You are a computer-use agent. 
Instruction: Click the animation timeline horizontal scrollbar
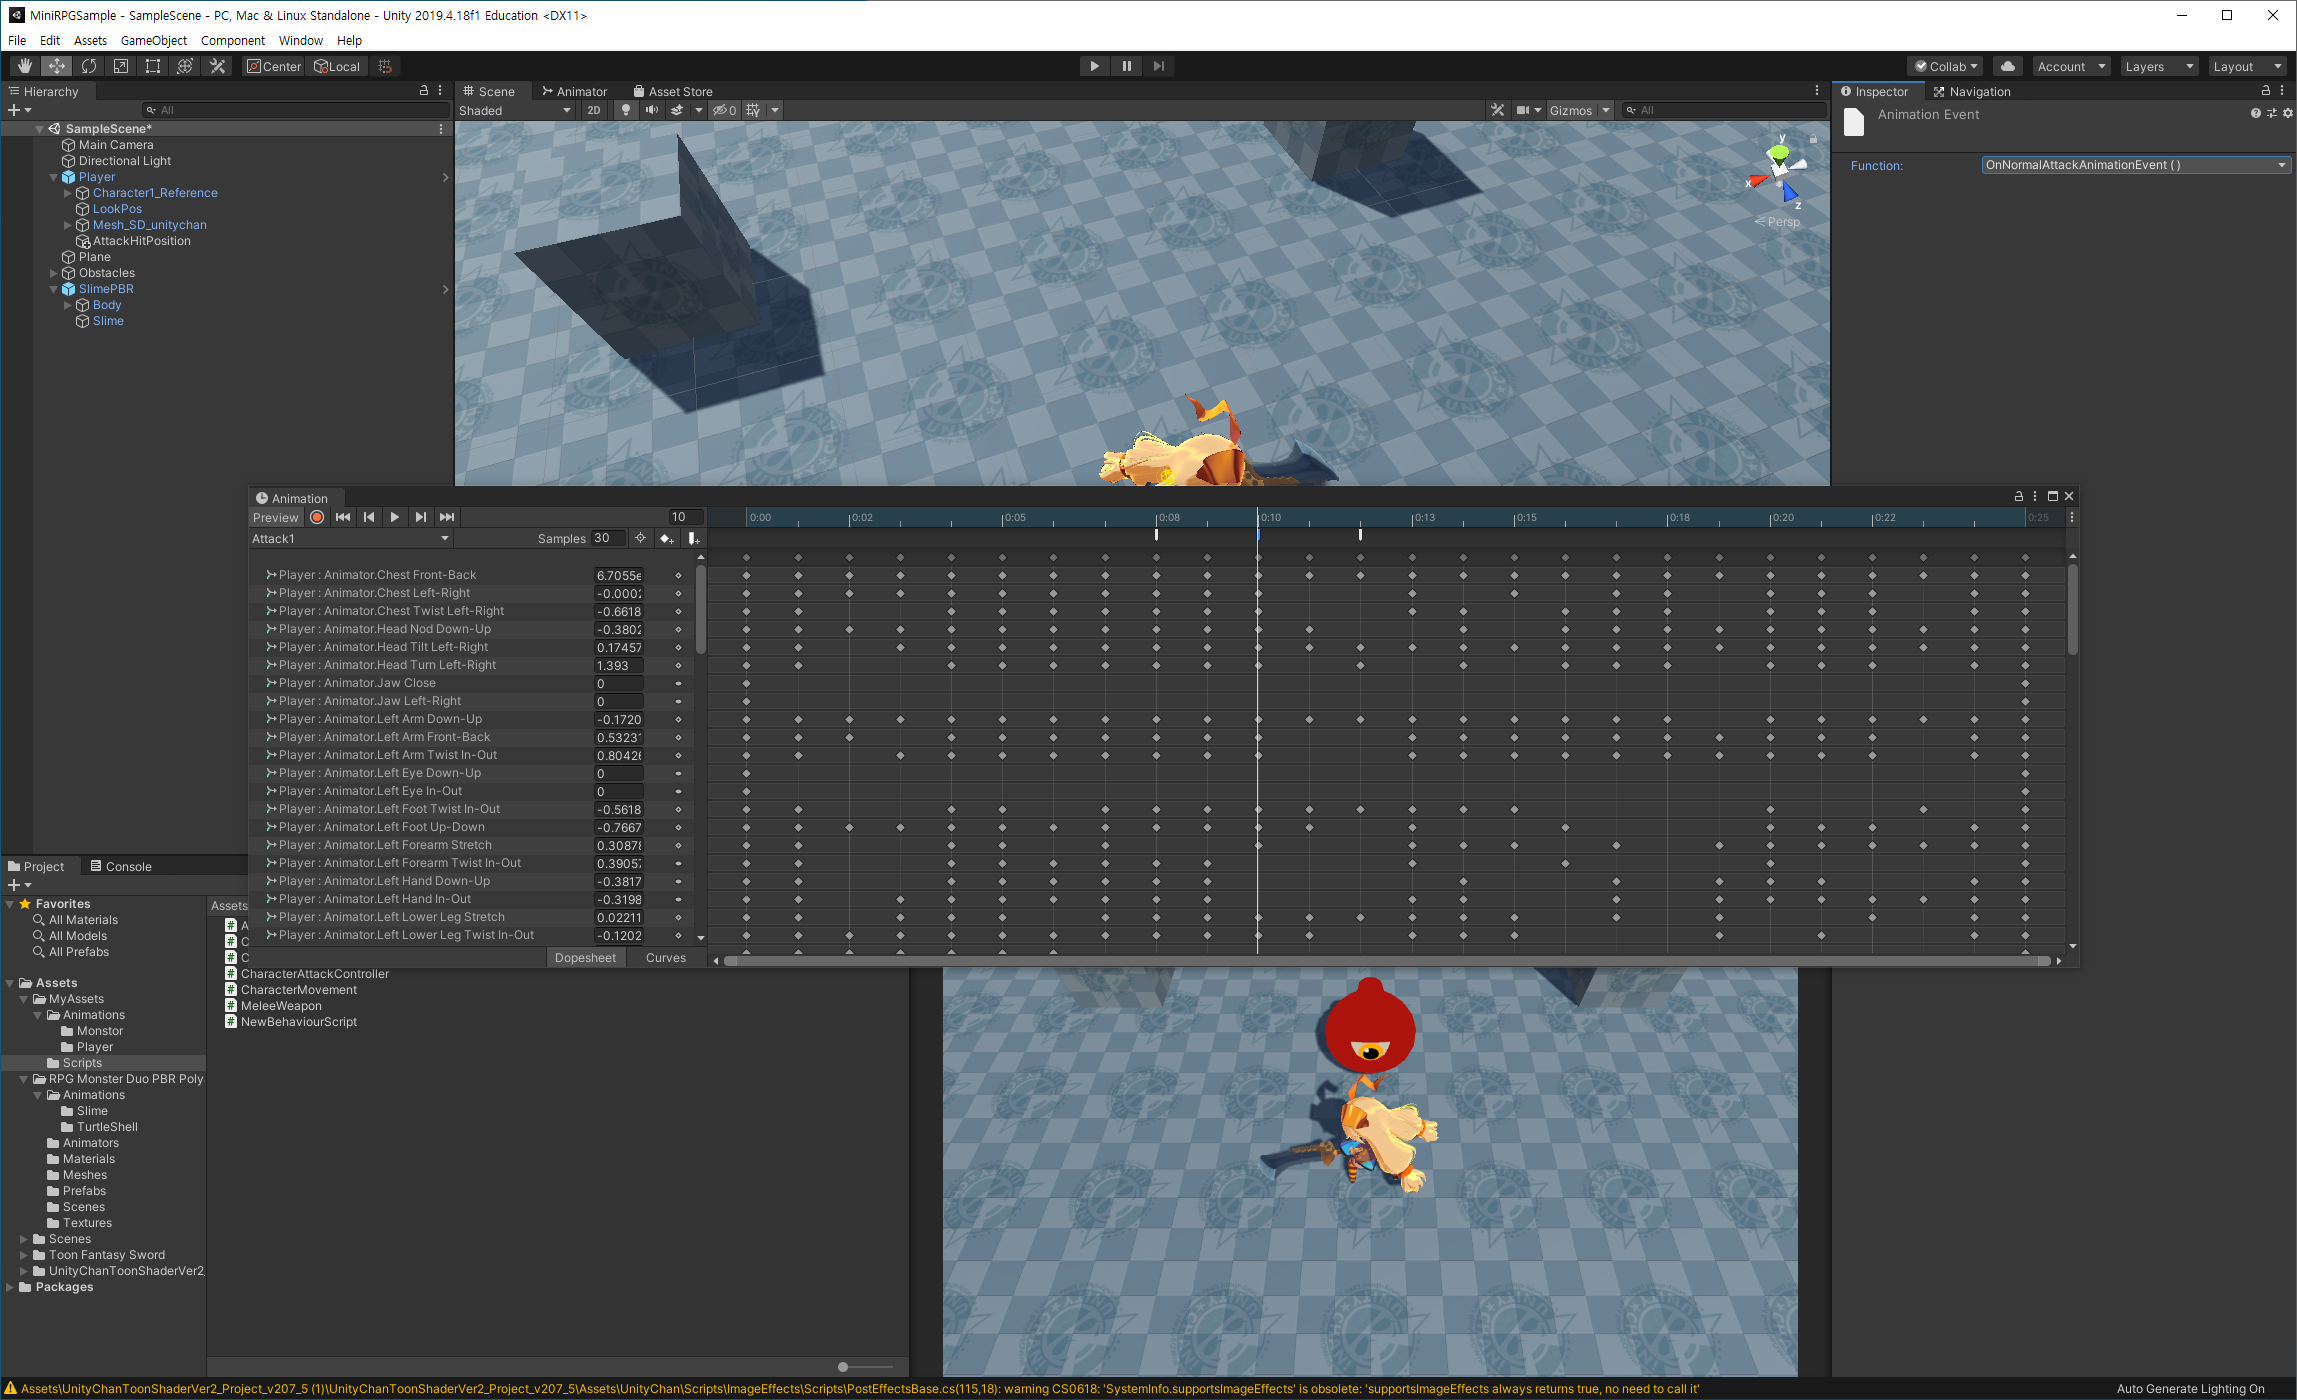click(1386, 961)
